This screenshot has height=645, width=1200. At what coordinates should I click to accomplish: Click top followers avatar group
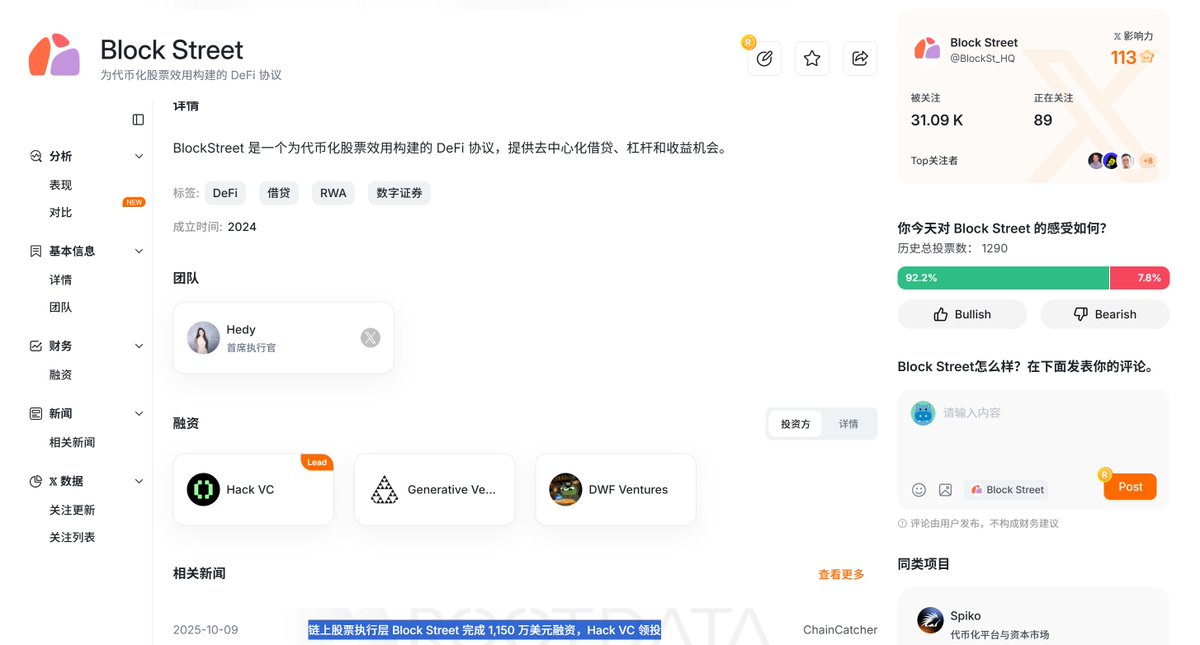tap(1122, 160)
